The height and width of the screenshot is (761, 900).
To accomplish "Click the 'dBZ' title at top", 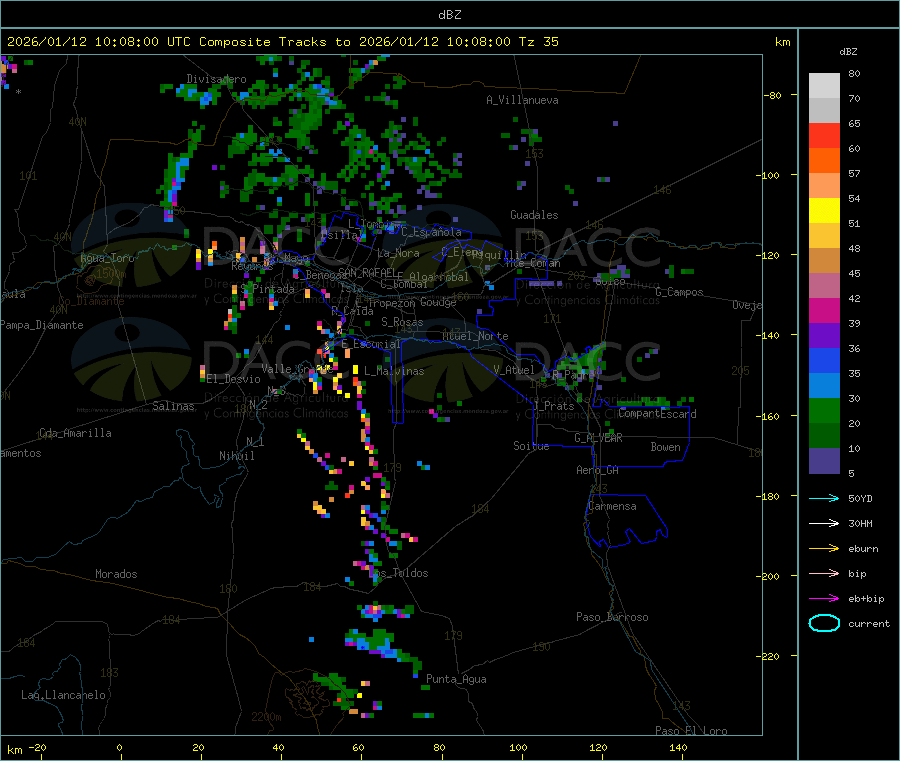I will (449, 15).
